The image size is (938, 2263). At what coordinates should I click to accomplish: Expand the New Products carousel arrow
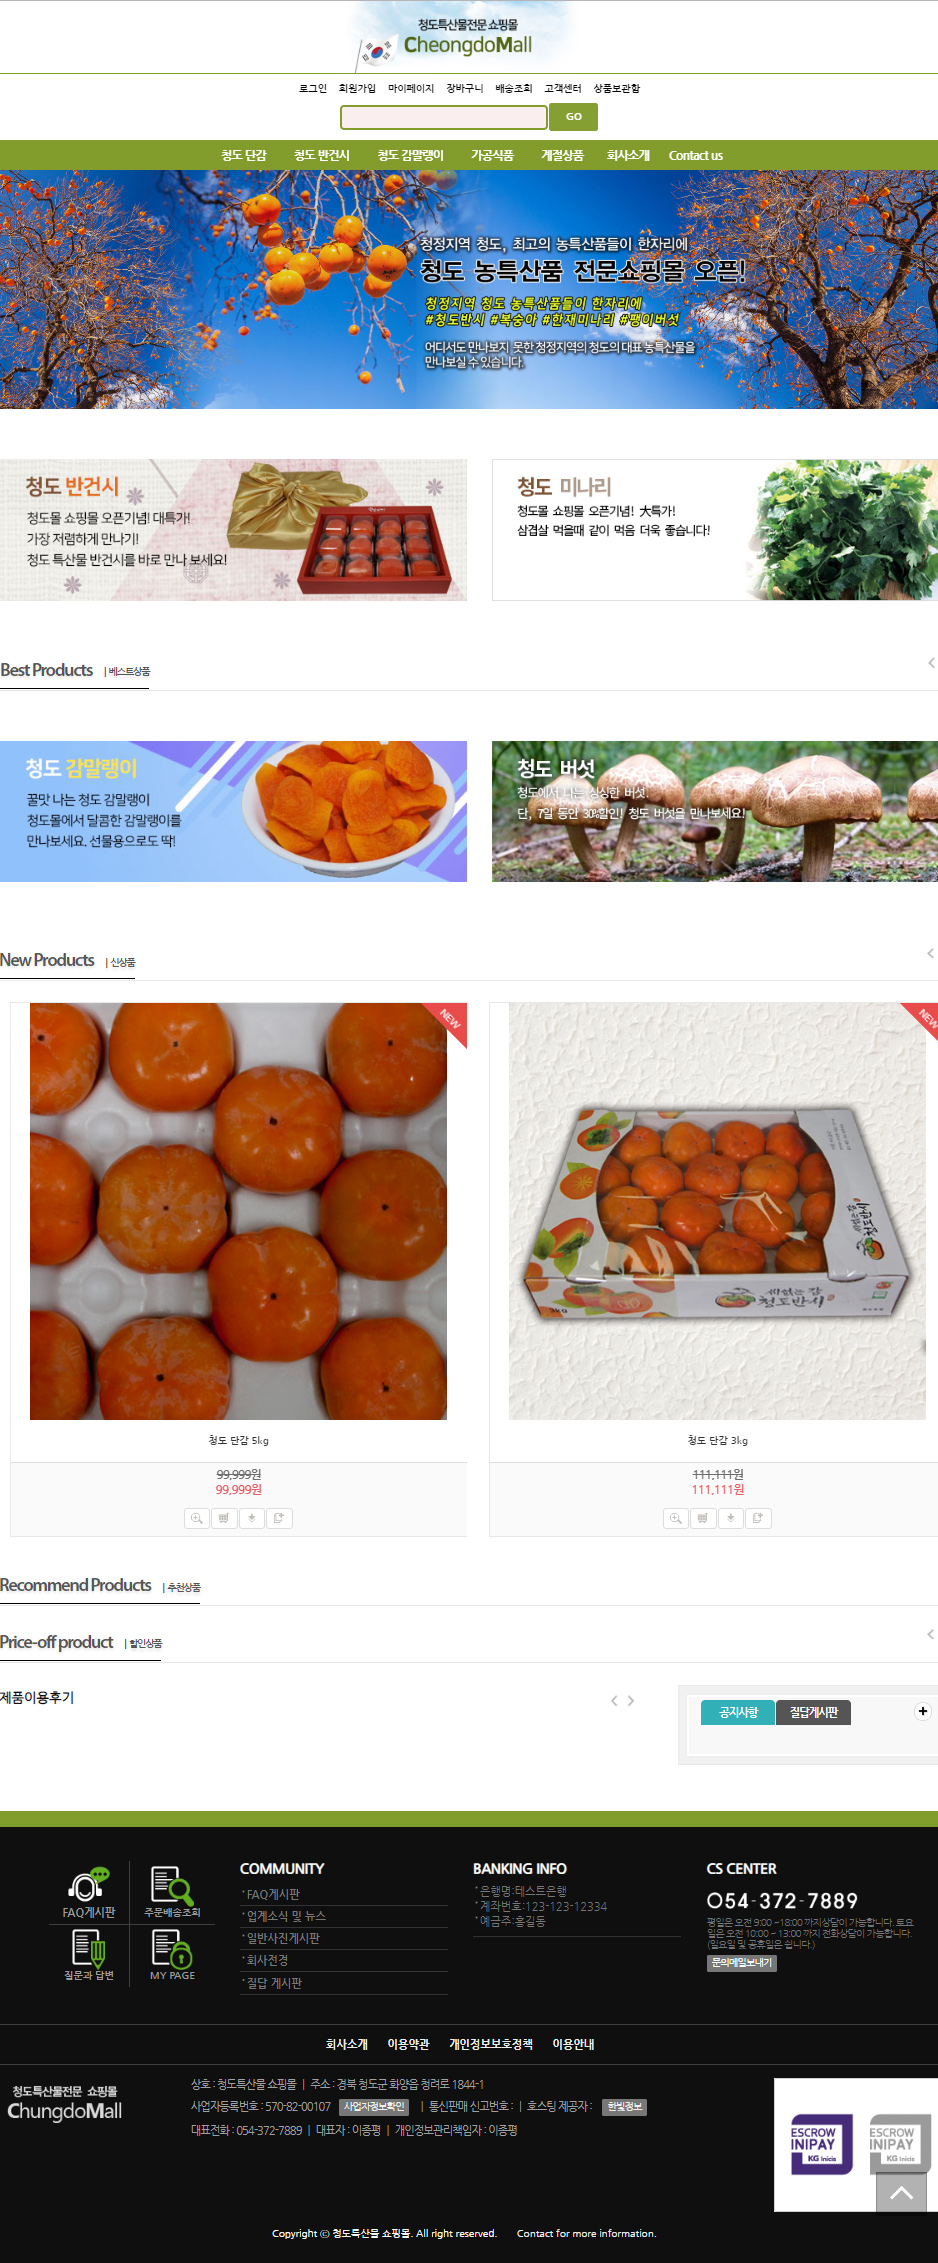tap(930, 953)
